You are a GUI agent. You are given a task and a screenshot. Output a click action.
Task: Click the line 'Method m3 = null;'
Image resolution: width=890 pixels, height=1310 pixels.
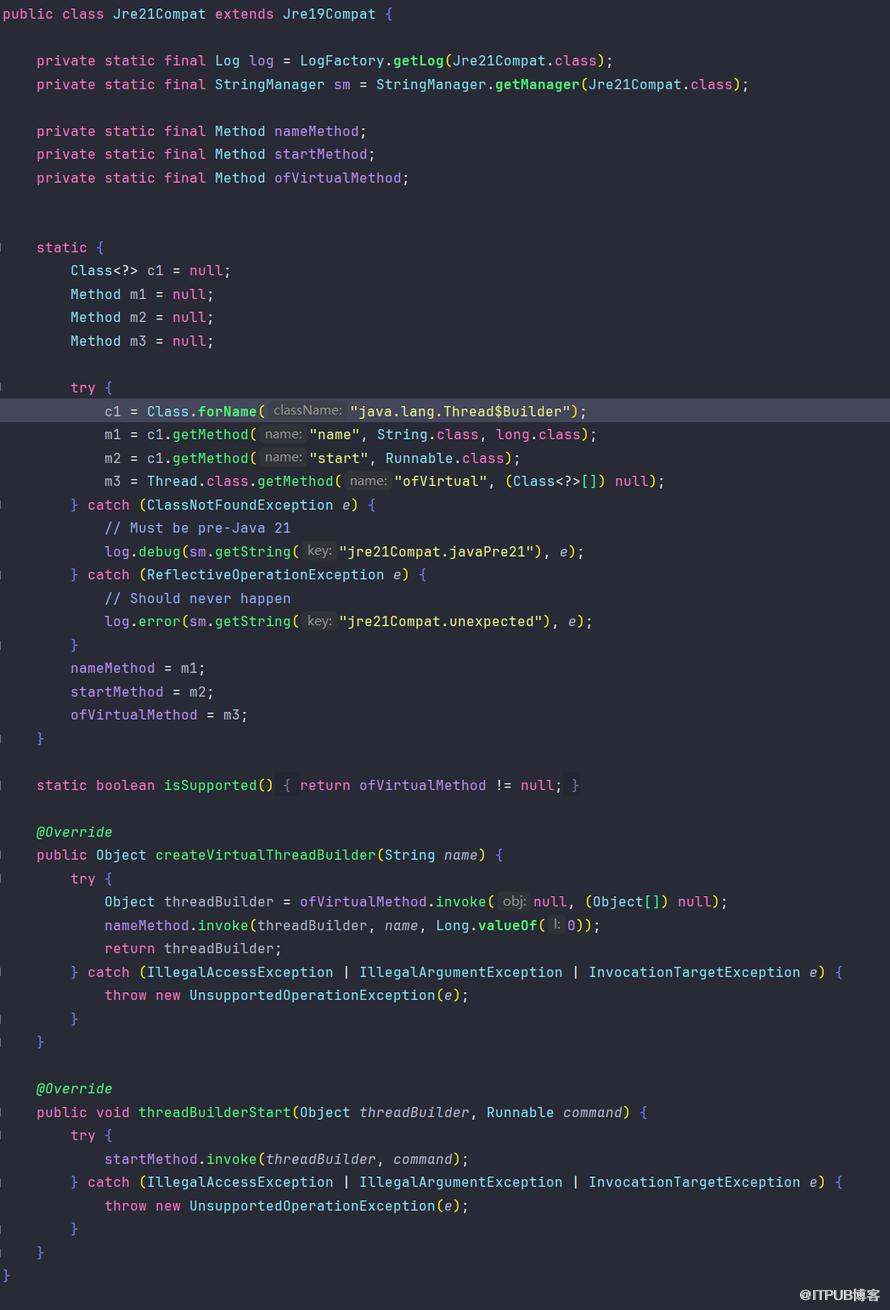[142, 341]
